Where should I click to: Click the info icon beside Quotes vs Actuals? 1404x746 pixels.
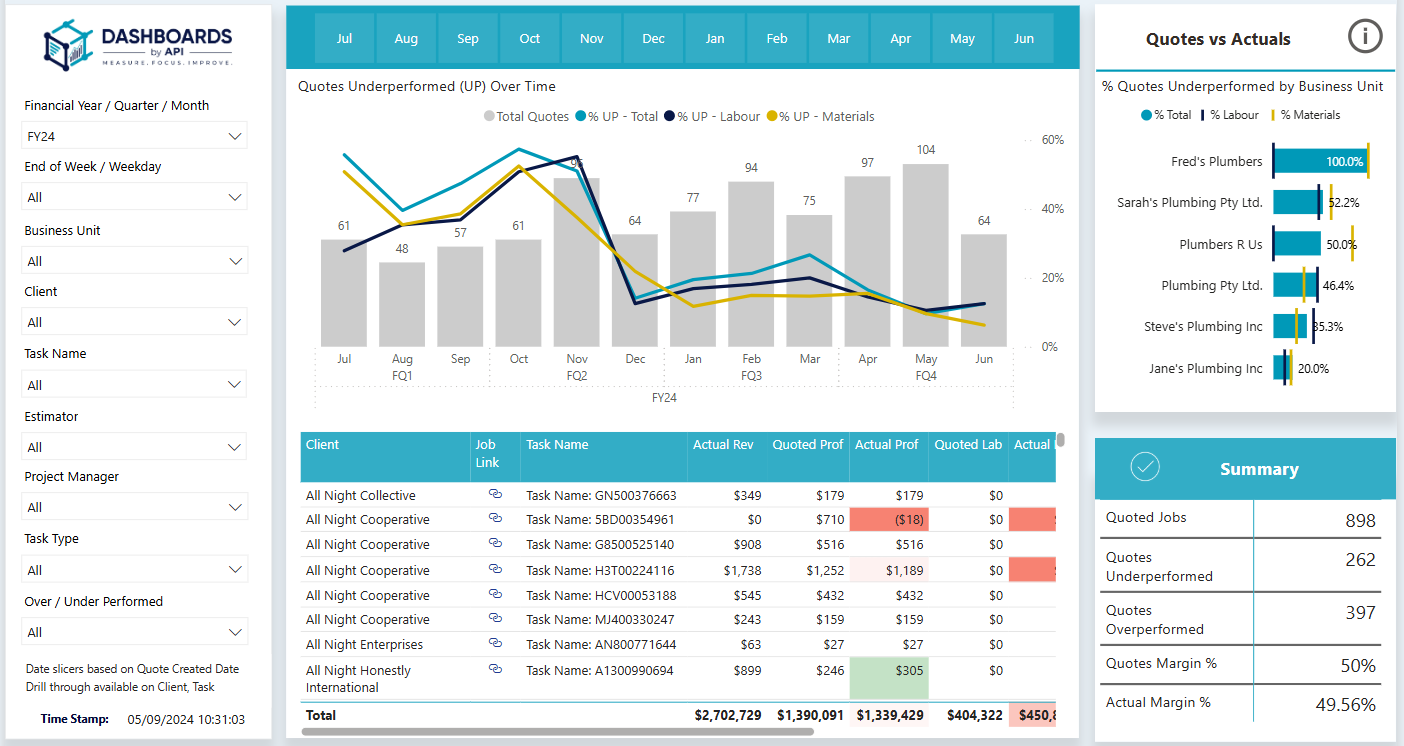1365,37
